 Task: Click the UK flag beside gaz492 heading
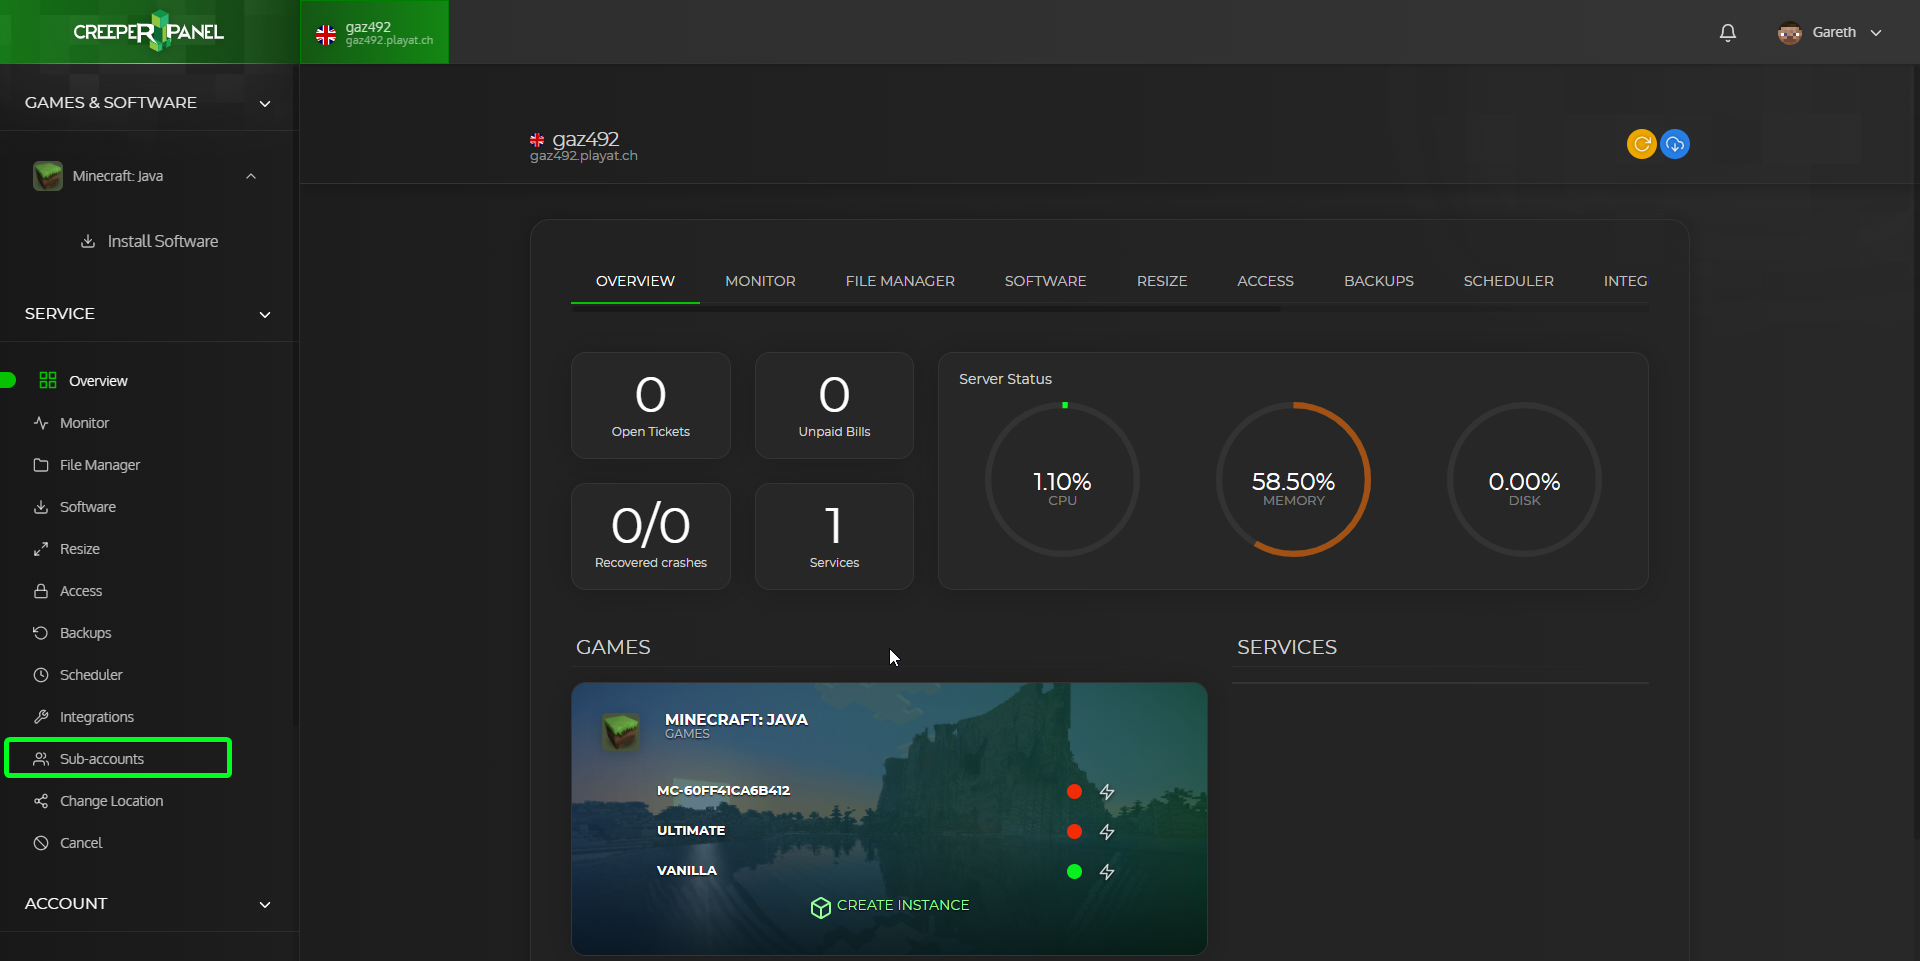point(537,140)
